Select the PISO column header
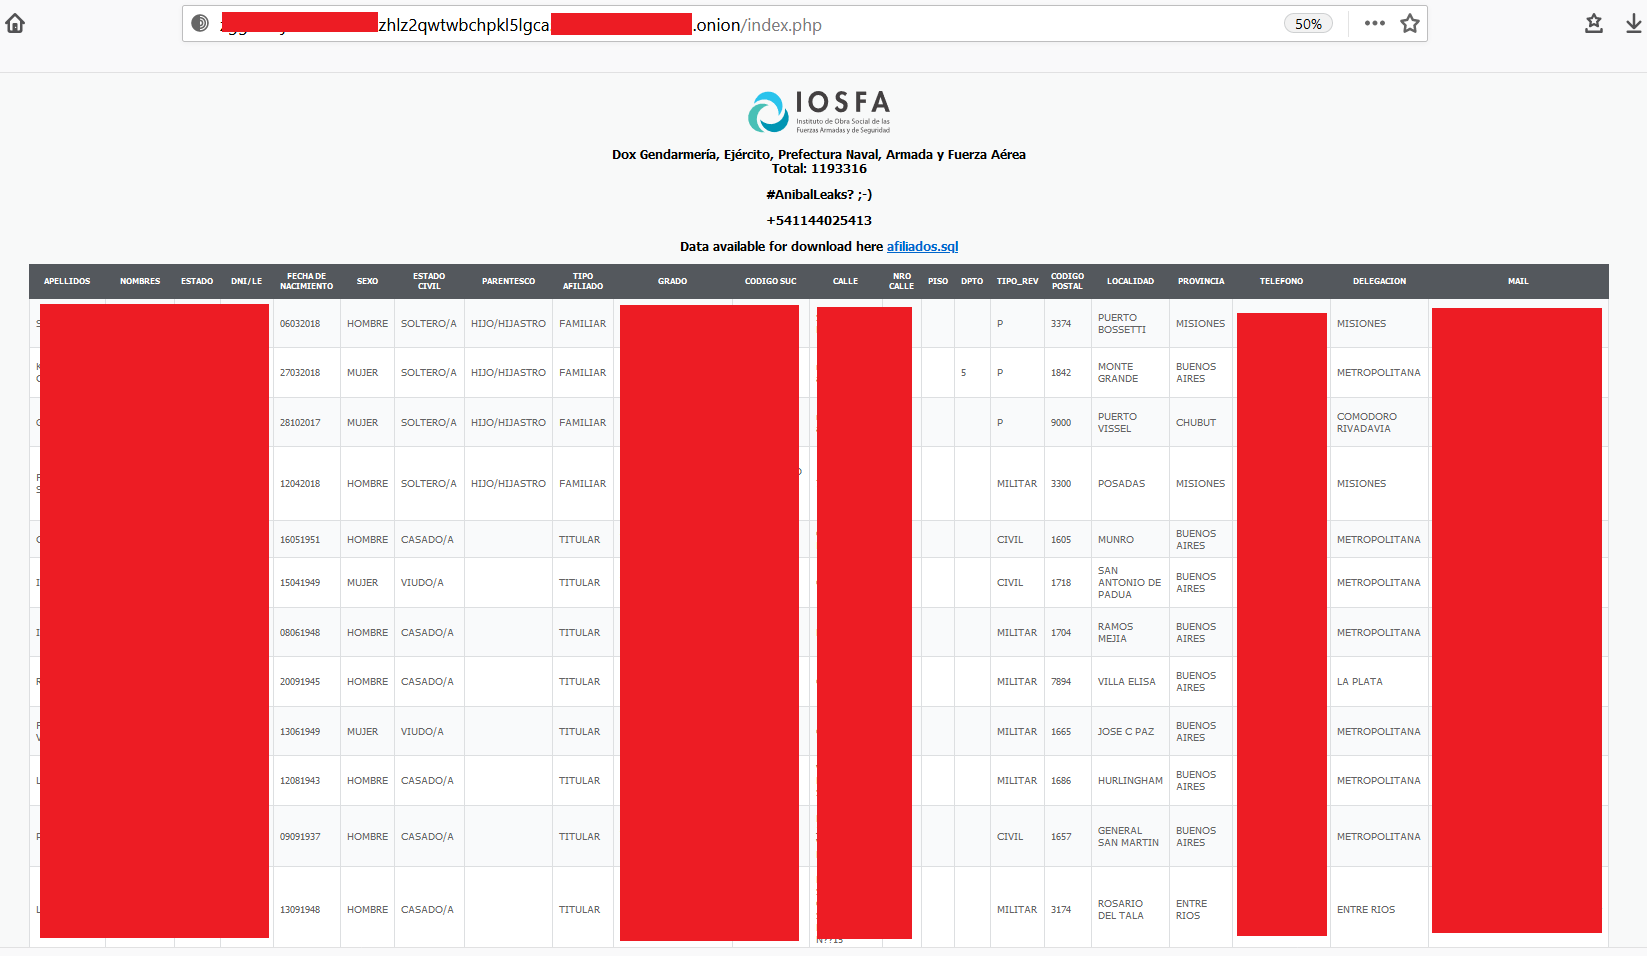Screen dimensions: 1647x956 [x=938, y=281]
